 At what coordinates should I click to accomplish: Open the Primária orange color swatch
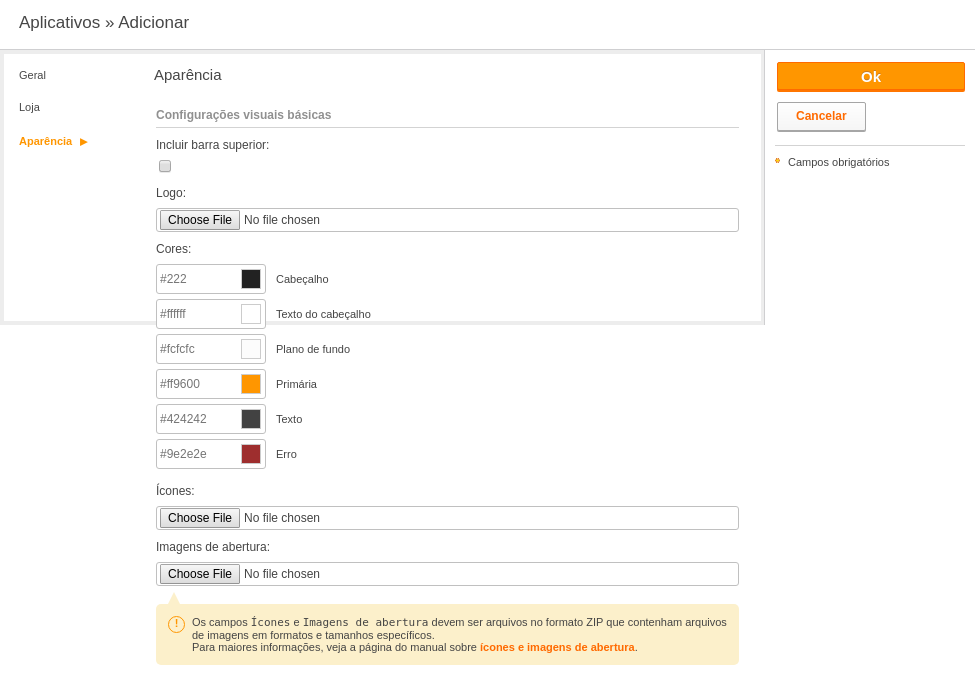coord(251,384)
